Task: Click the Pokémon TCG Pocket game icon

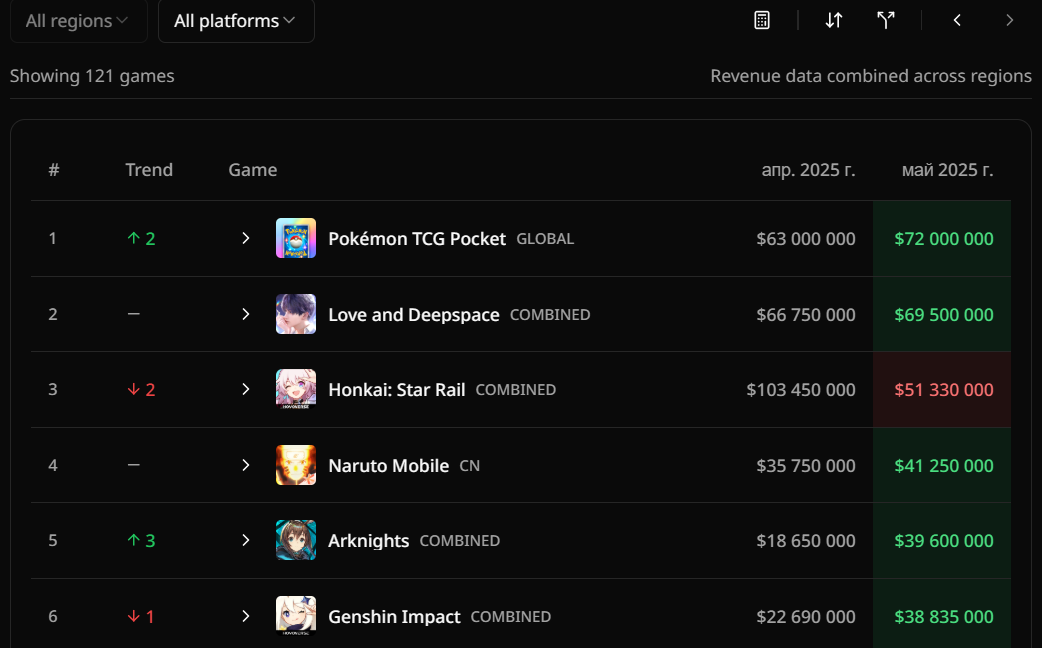Action: coord(296,238)
